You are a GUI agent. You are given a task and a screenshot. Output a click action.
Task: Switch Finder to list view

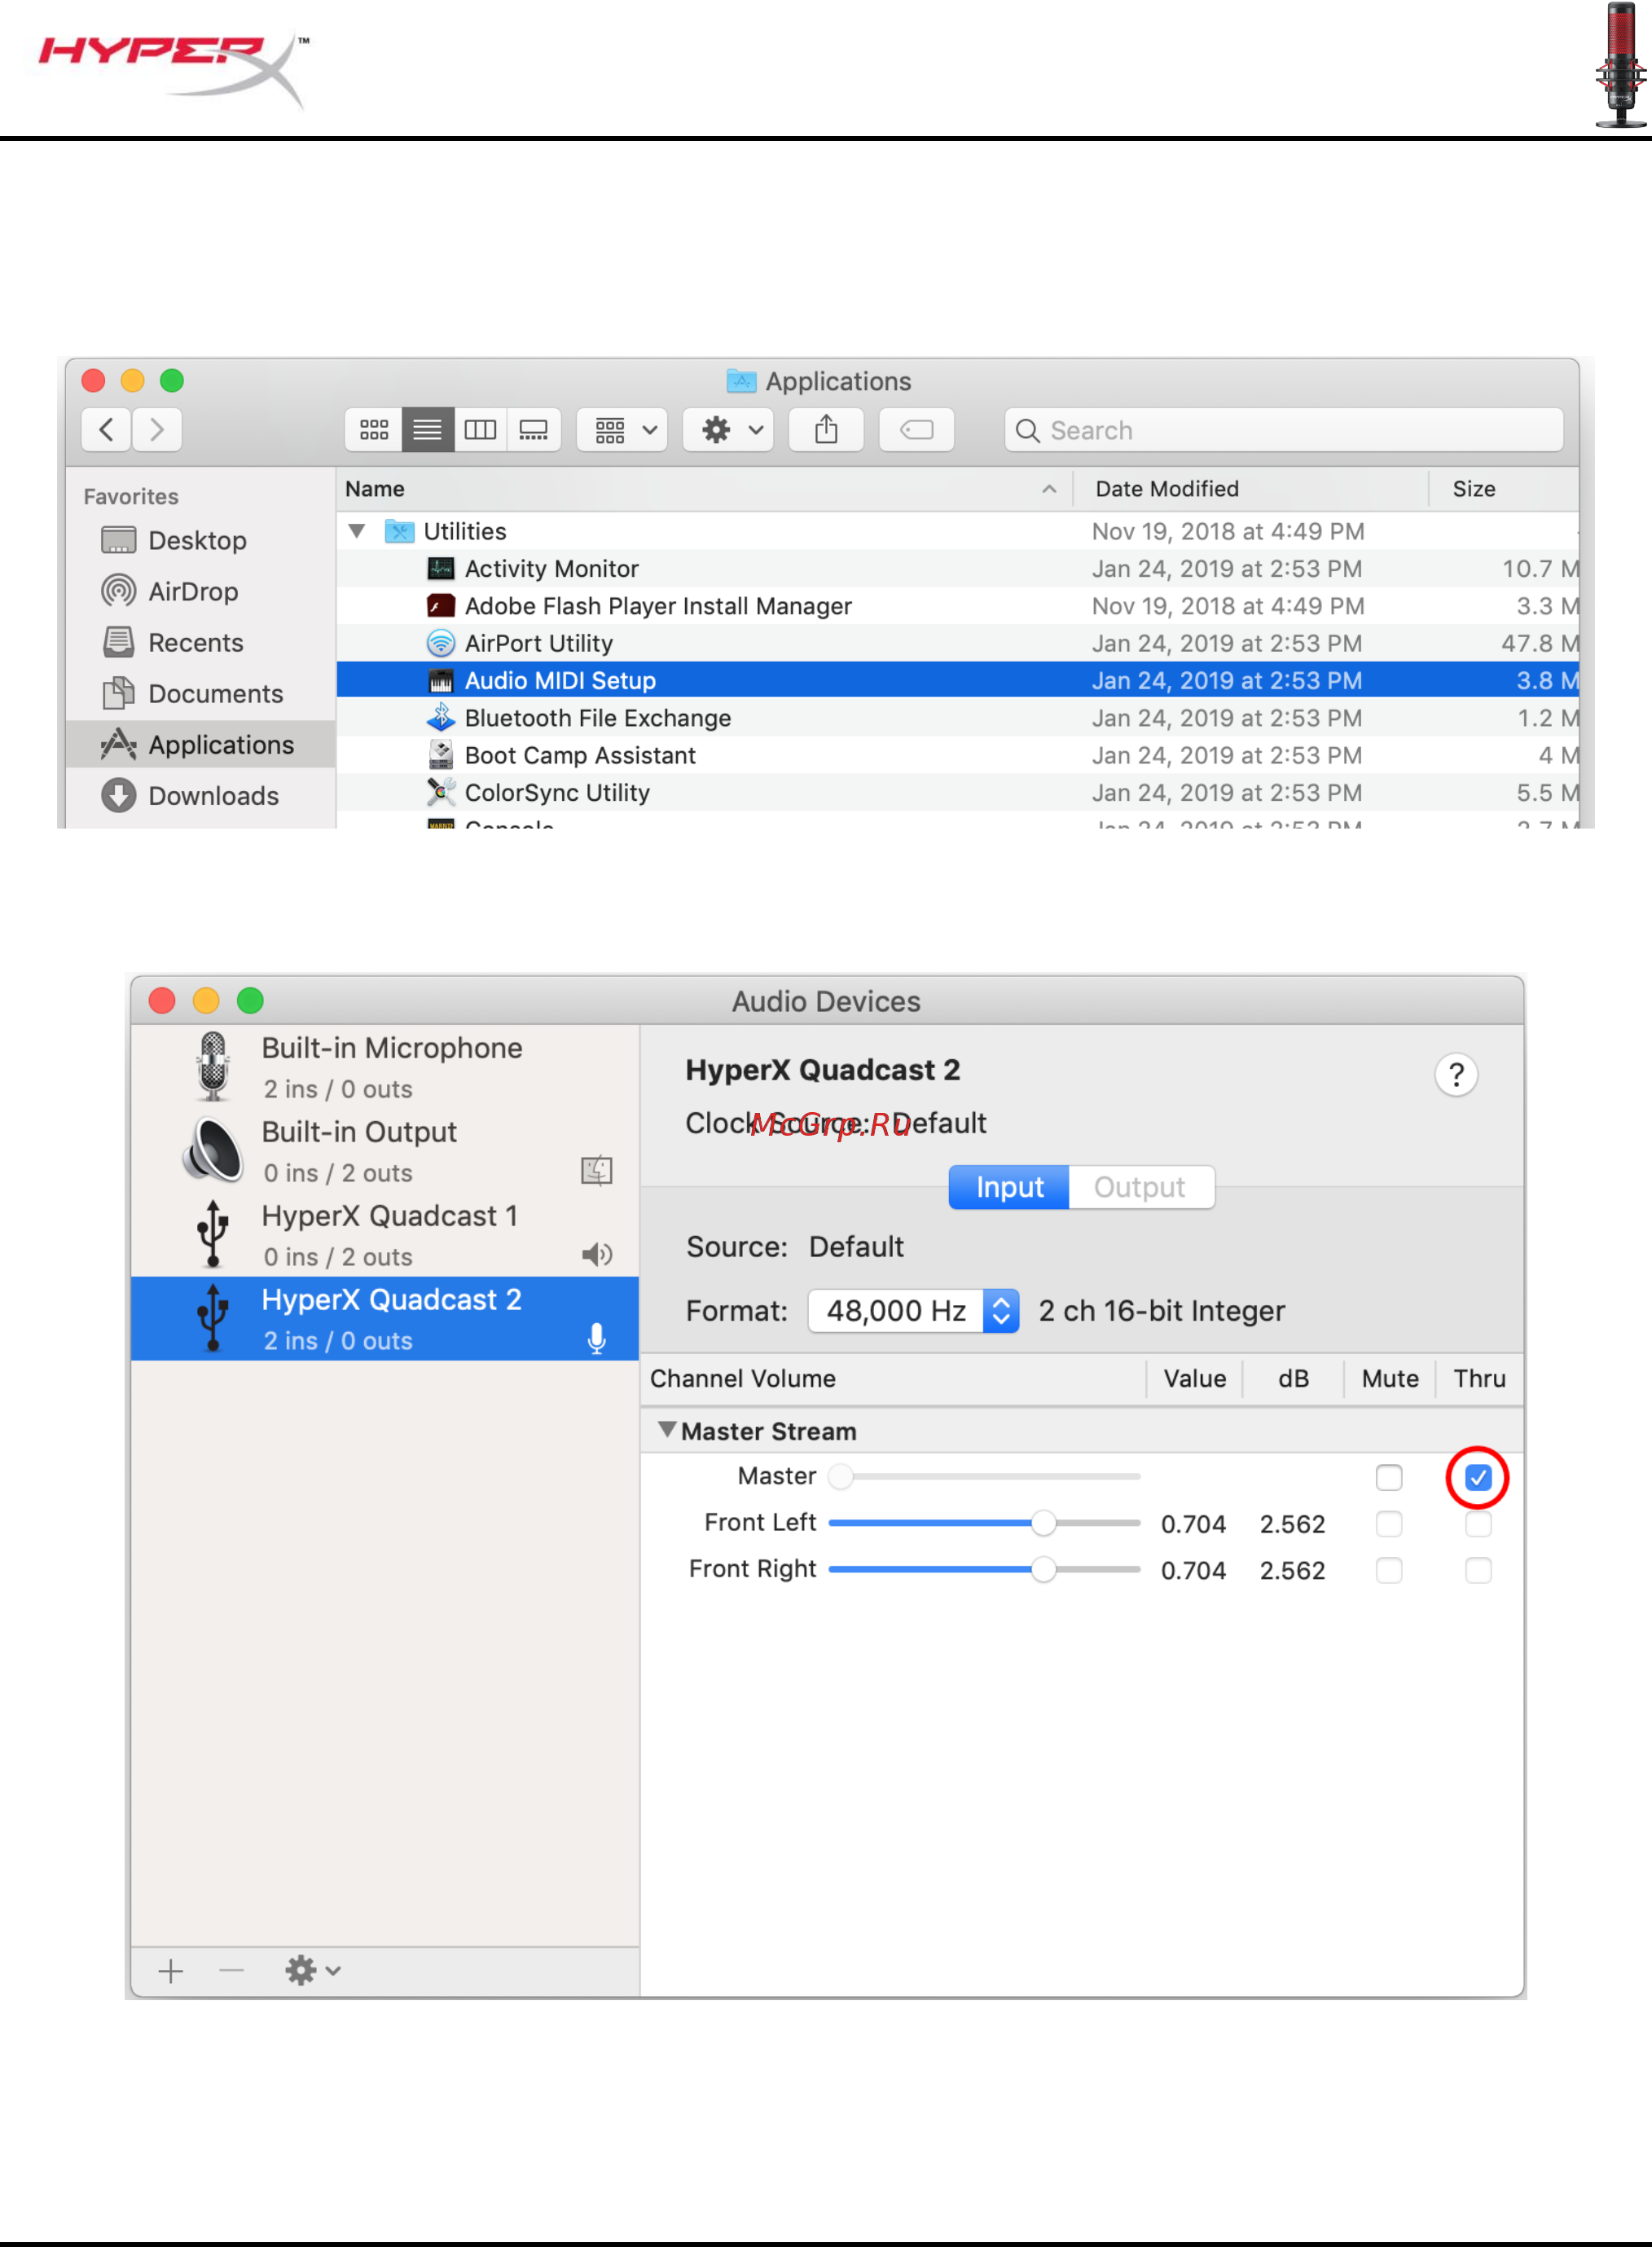click(427, 430)
